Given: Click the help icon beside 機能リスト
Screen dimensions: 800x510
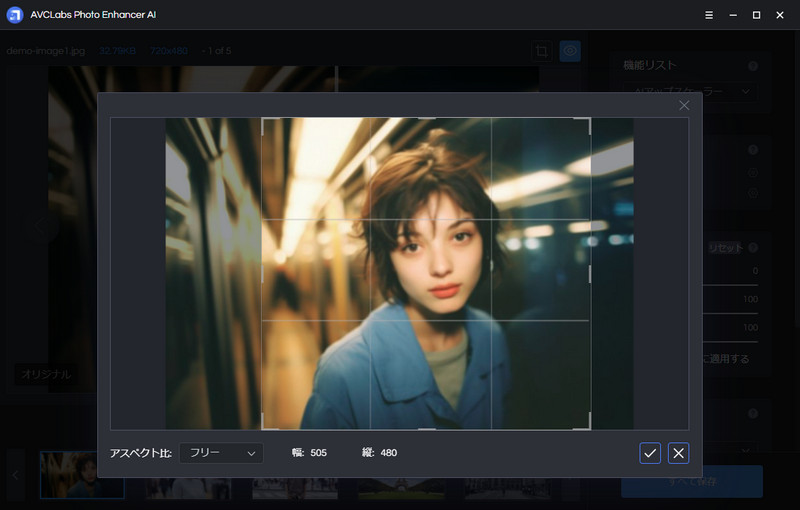Looking at the screenshot, I should click(753, 66).
